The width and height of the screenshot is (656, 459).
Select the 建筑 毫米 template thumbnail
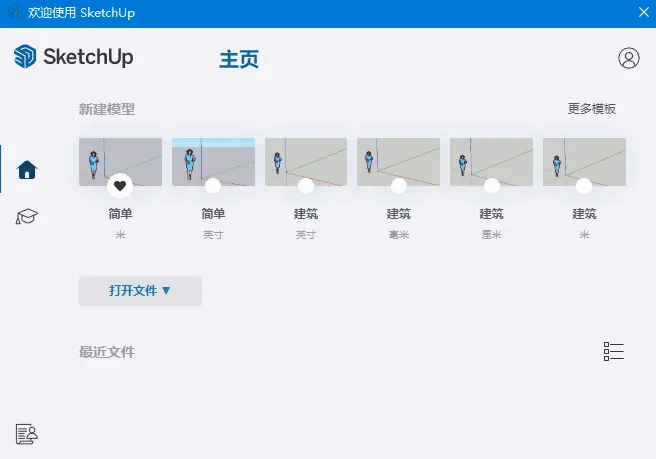pyautogui.click(x=398, y=162)
